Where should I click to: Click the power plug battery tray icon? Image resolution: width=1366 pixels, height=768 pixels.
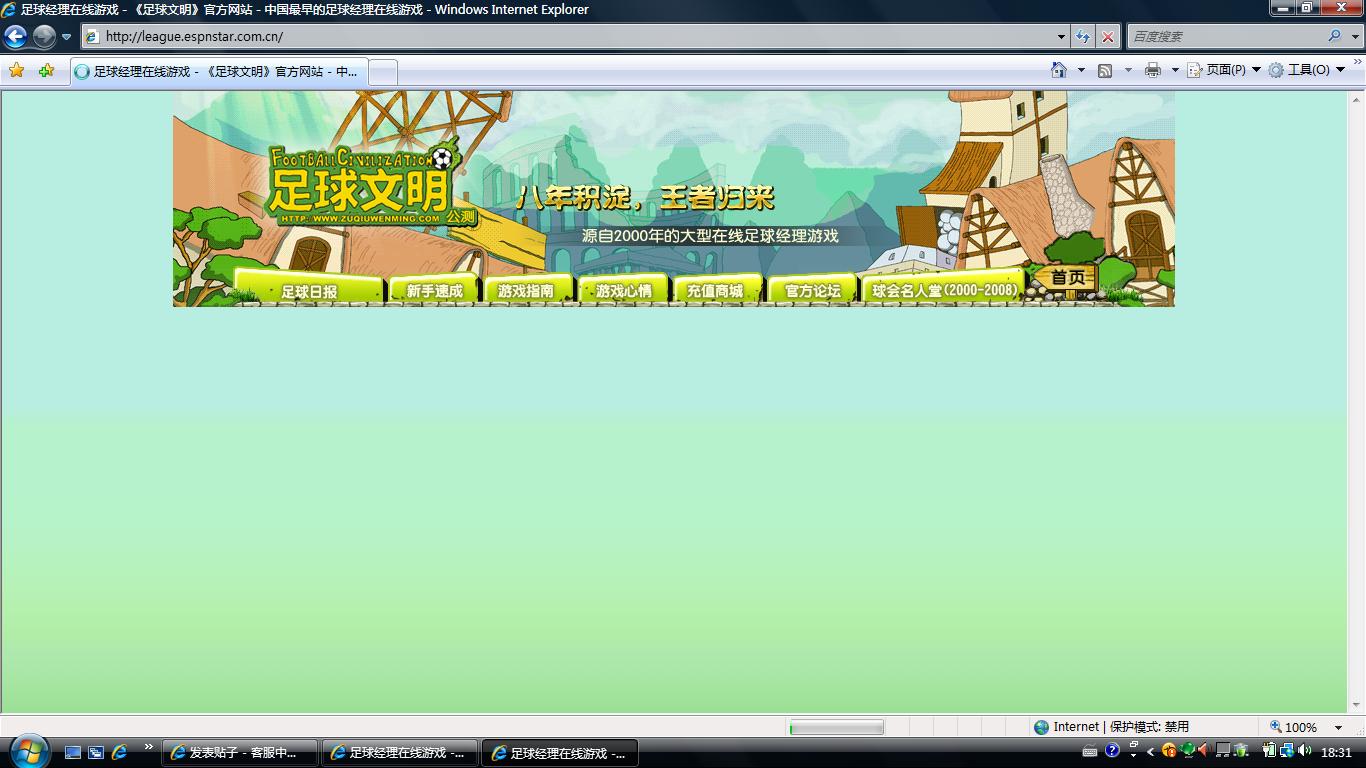pos(1269,750)
